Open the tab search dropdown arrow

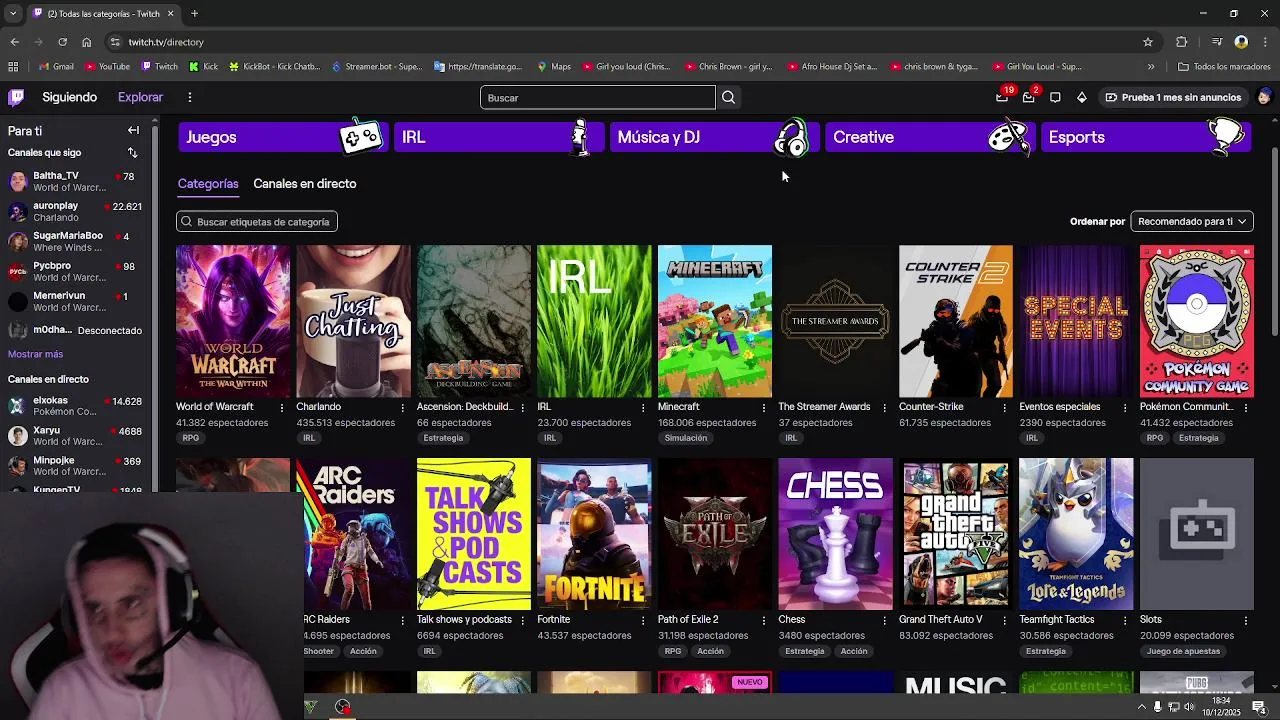coord(12,13)
